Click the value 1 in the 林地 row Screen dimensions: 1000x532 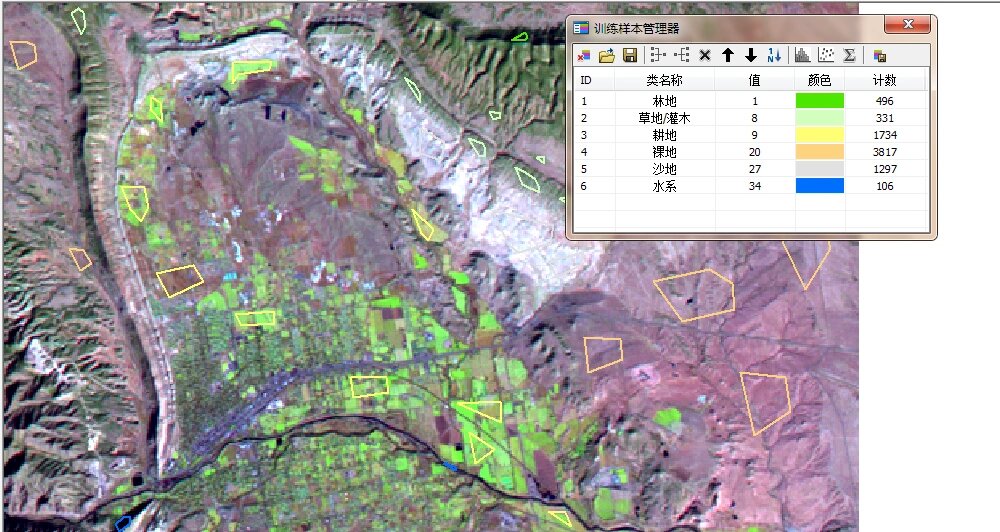pyautogui.click(x=754, y=101)
